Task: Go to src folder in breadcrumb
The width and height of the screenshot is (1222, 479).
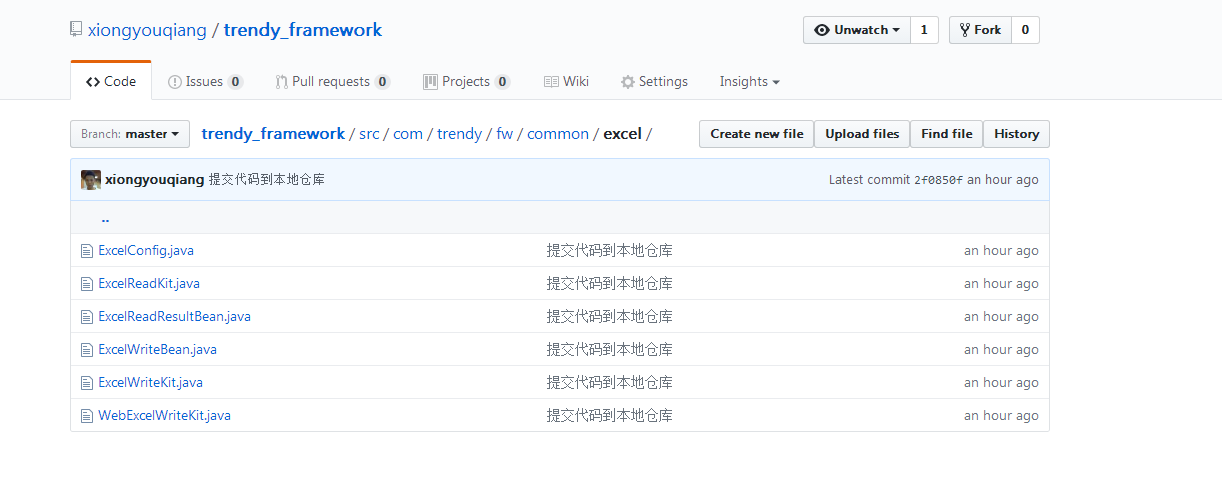Action: [x=369, y=134]
